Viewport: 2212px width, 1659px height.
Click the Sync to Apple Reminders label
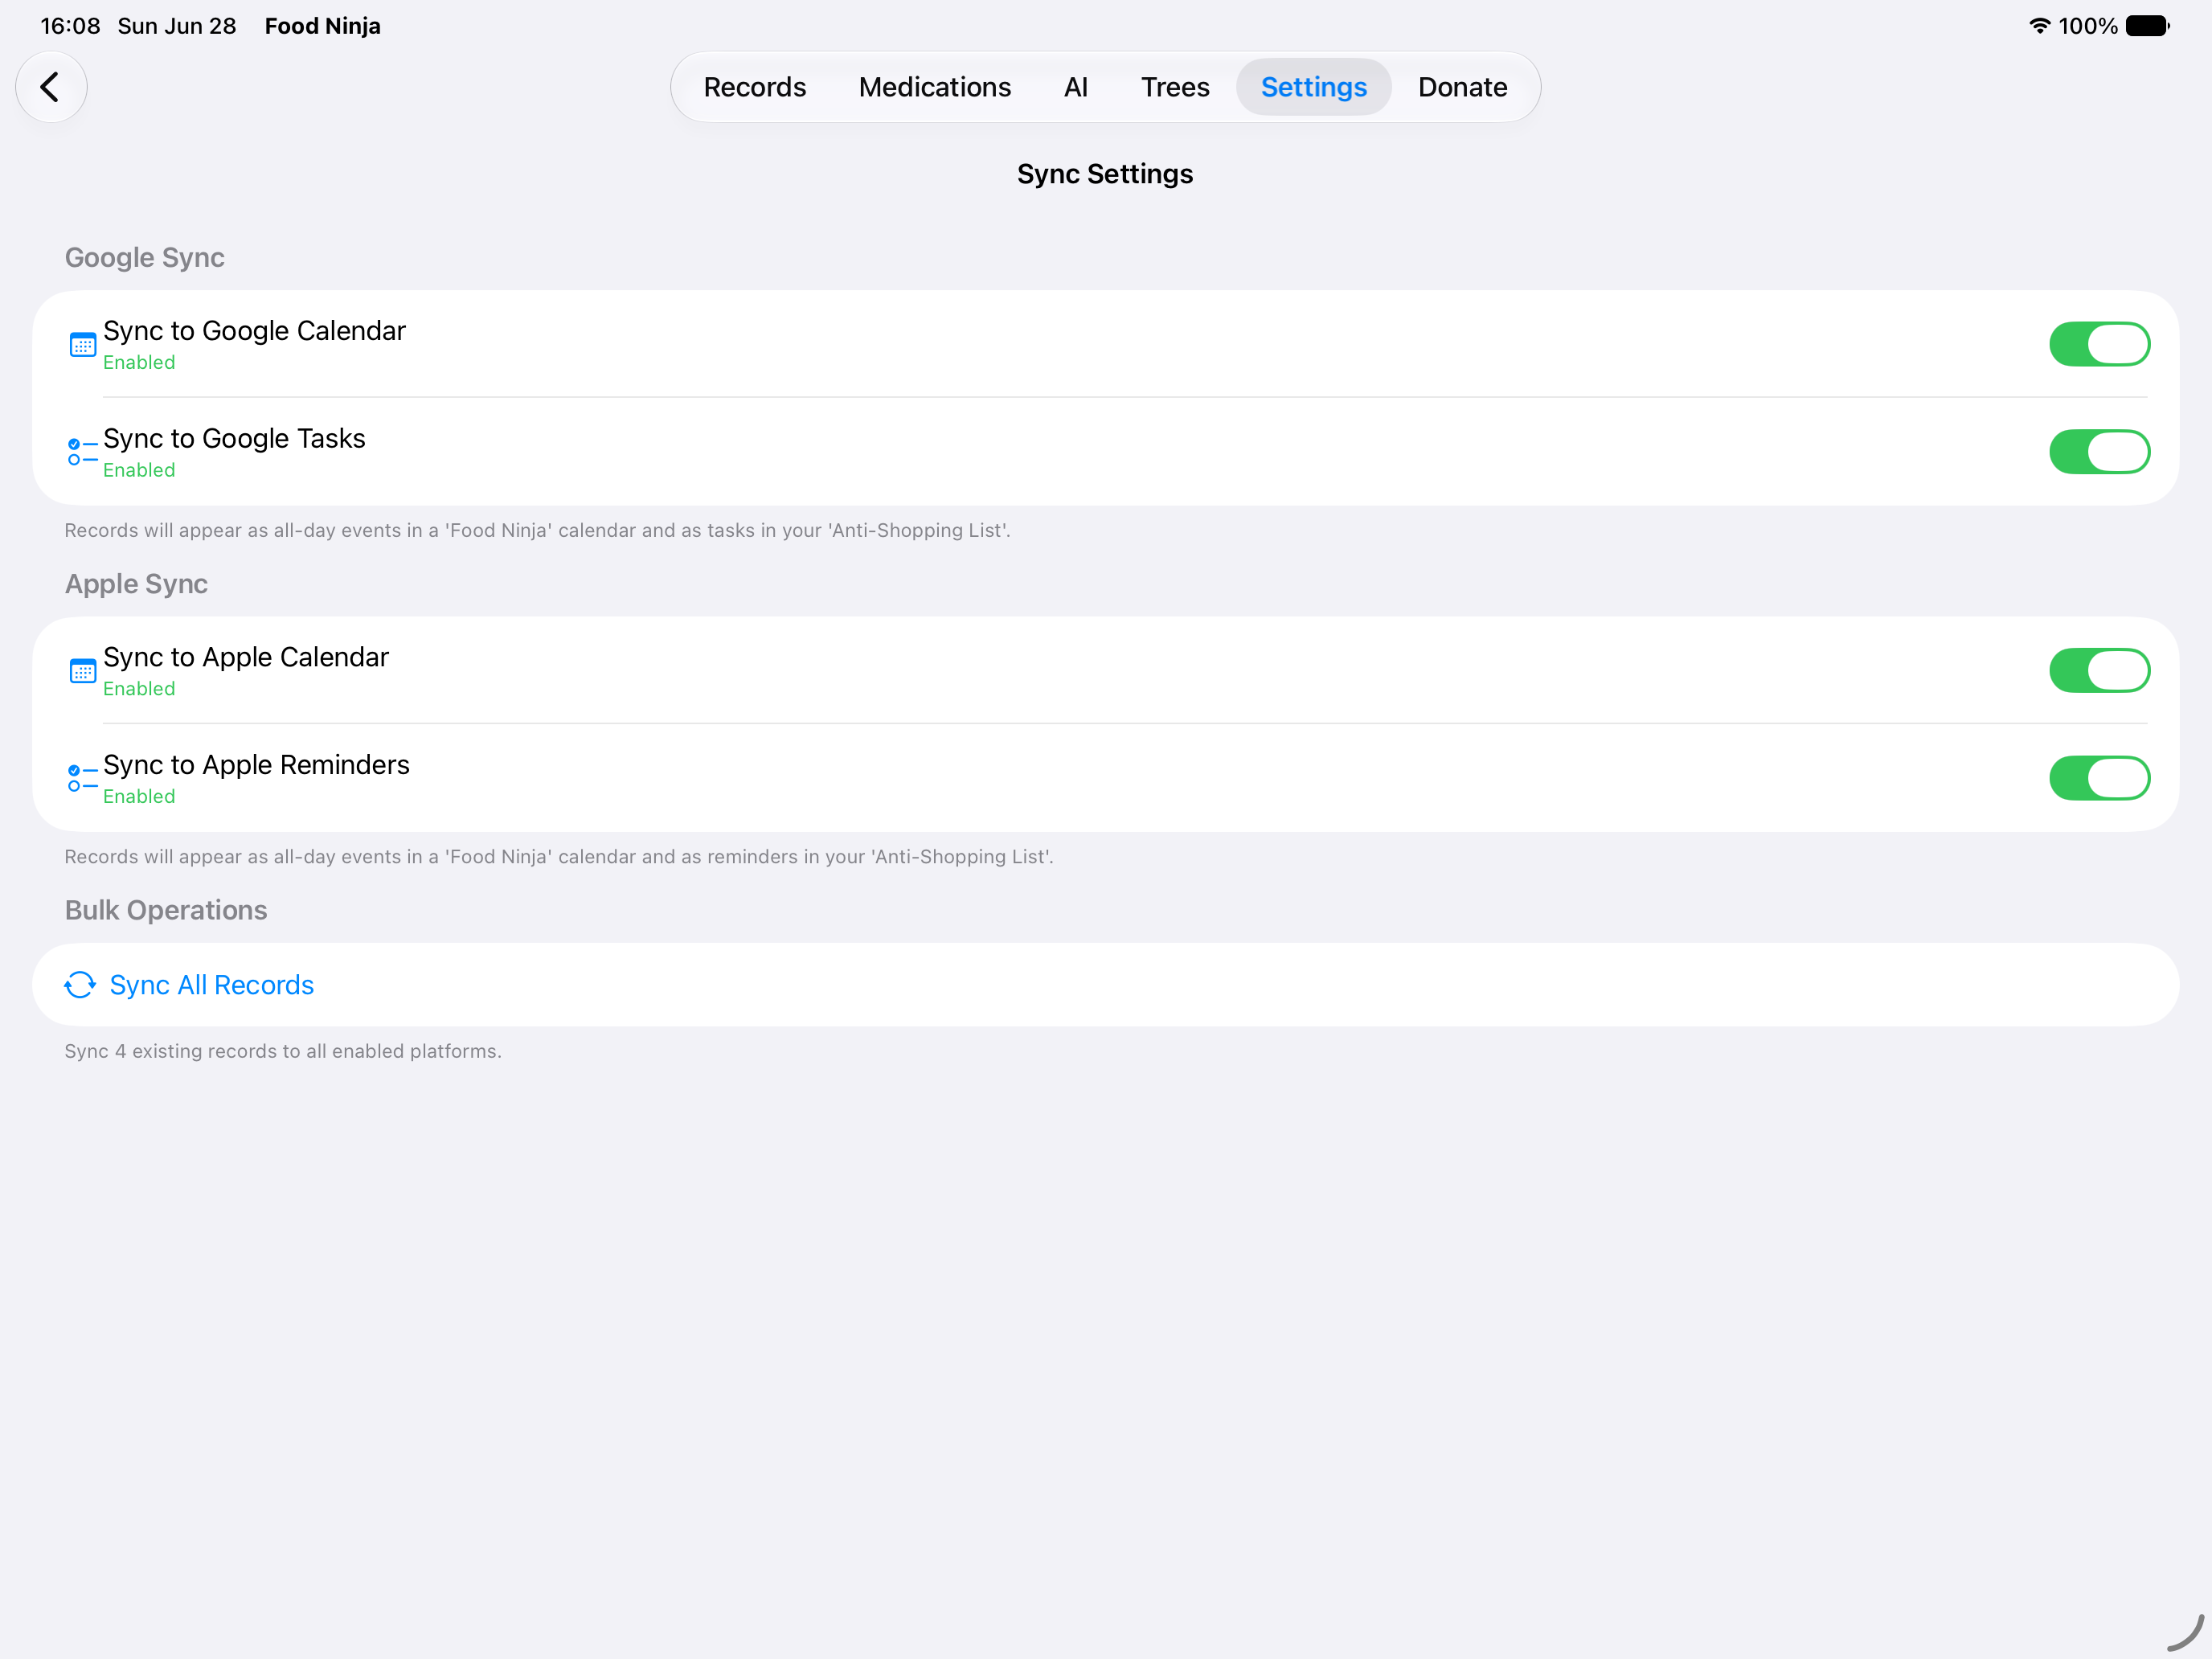click(256, 765)
